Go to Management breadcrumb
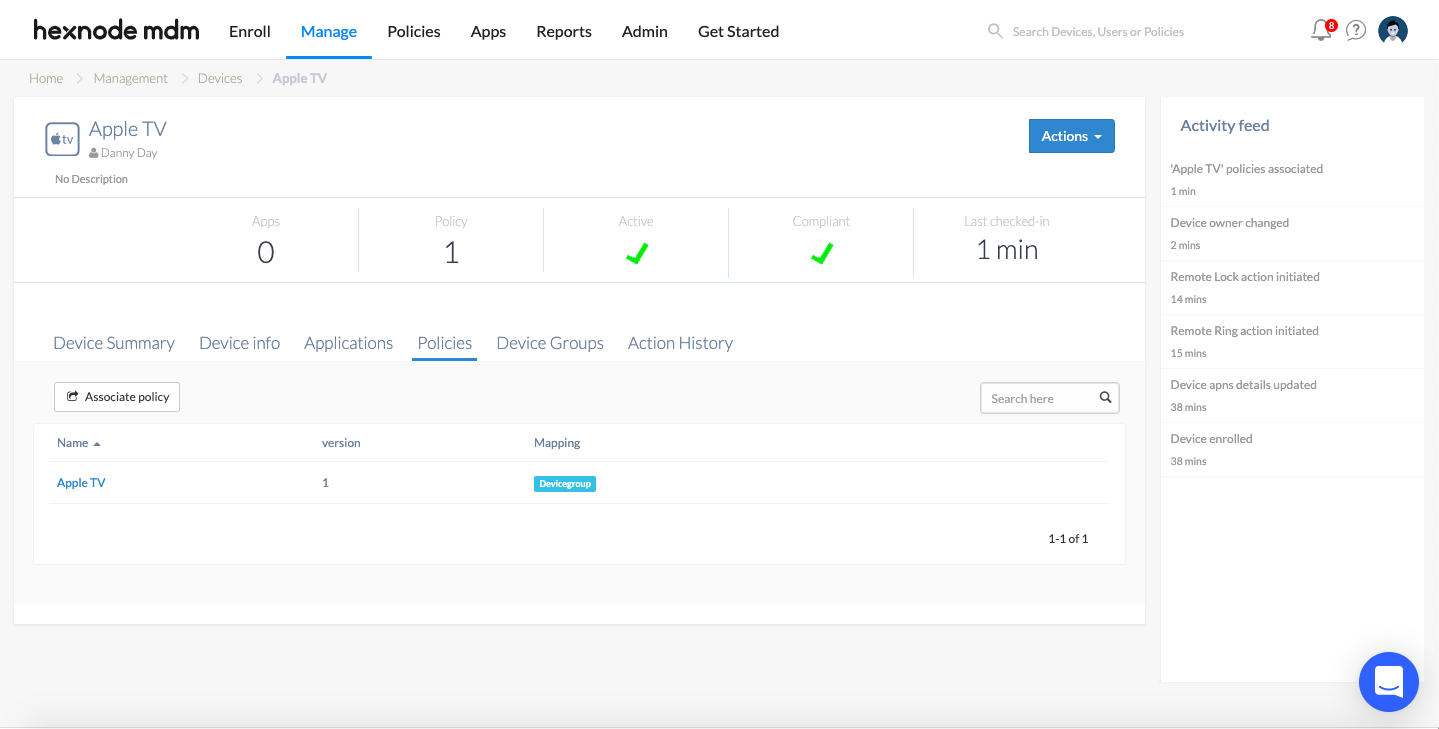The height and width of the screenshot is (729, 1439). pos(131,78)
